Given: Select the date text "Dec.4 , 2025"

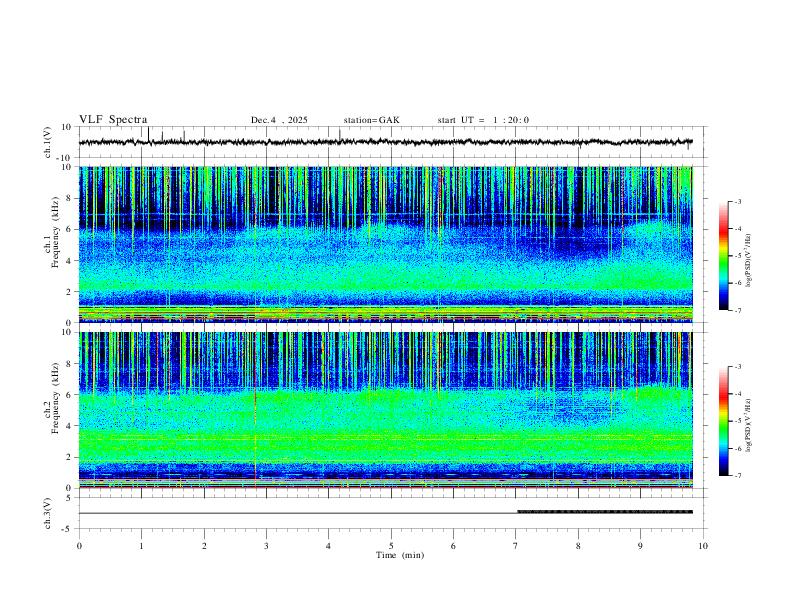Looking at the screenshot, I should (279, 120).
